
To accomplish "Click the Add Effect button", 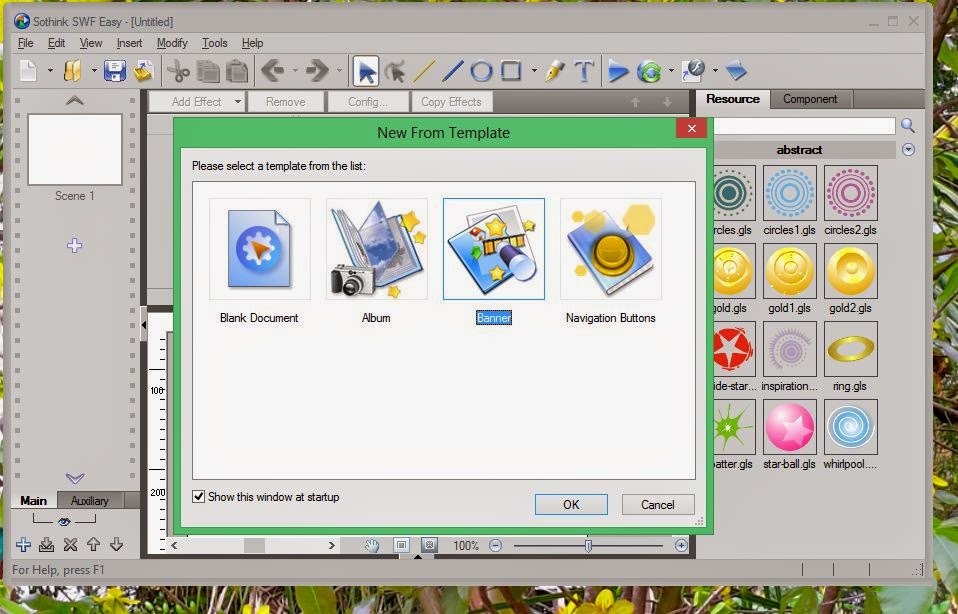I will 196,102.
